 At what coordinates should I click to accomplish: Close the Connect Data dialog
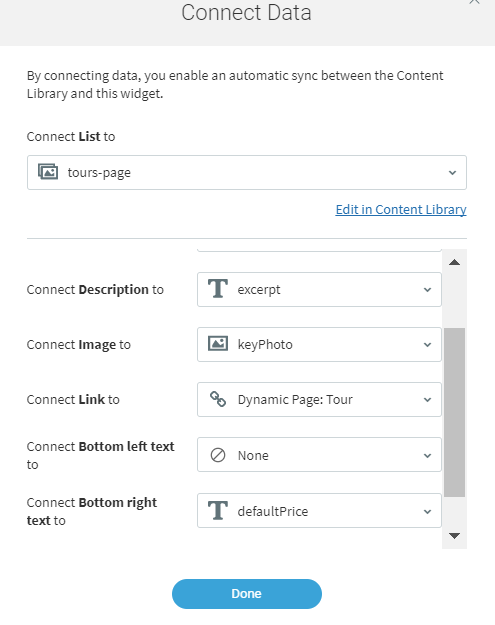[474, 2]
